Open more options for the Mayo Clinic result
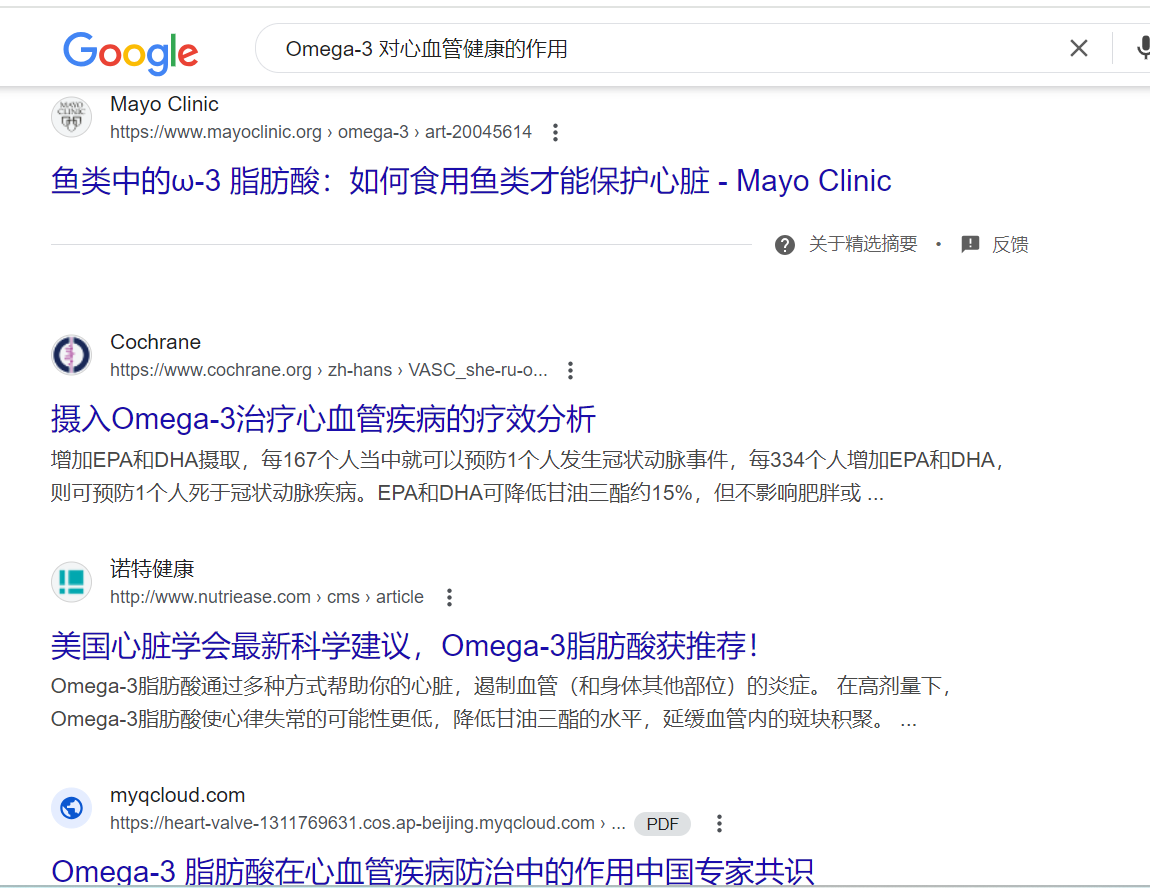 pyautogui.click(x=555, y=132)
